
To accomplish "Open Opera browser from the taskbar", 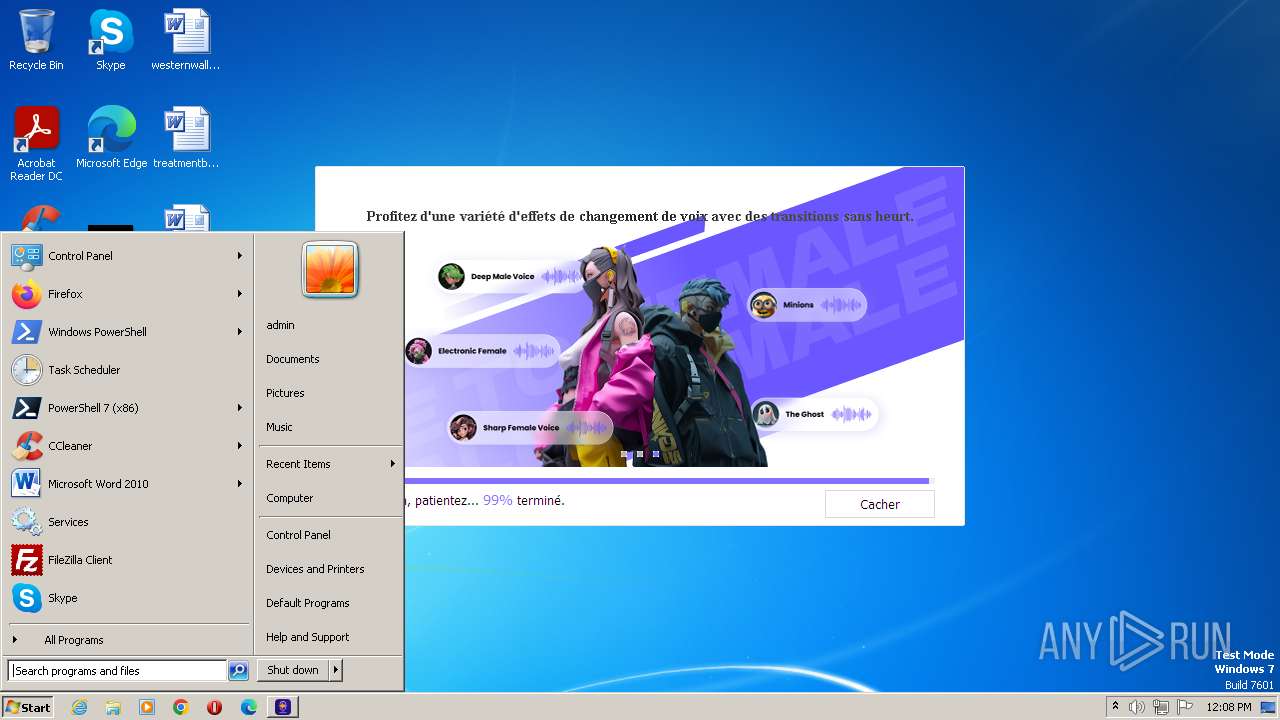I will coord(215,707).
